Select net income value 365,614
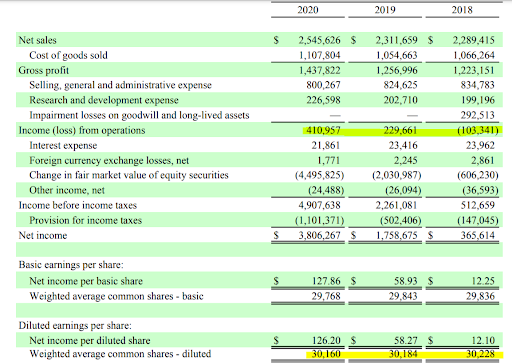The image size is (512, 364). [478, 235]
